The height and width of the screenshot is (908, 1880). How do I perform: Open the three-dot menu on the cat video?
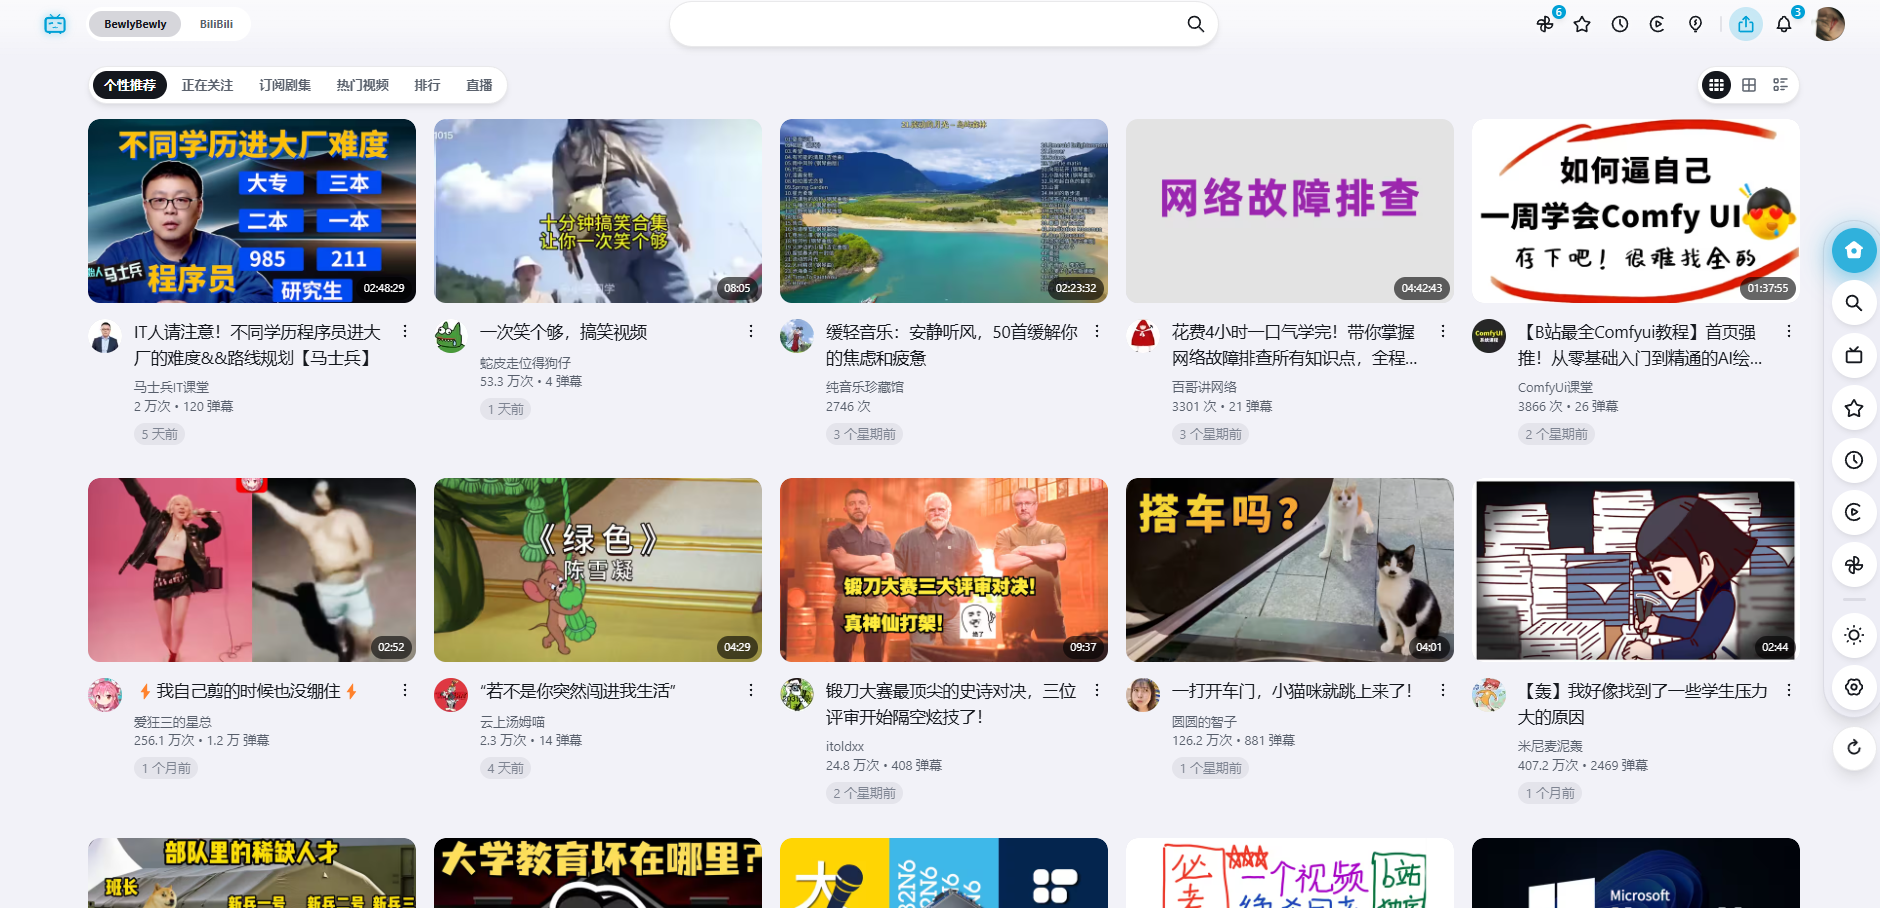coord(1442,690)
